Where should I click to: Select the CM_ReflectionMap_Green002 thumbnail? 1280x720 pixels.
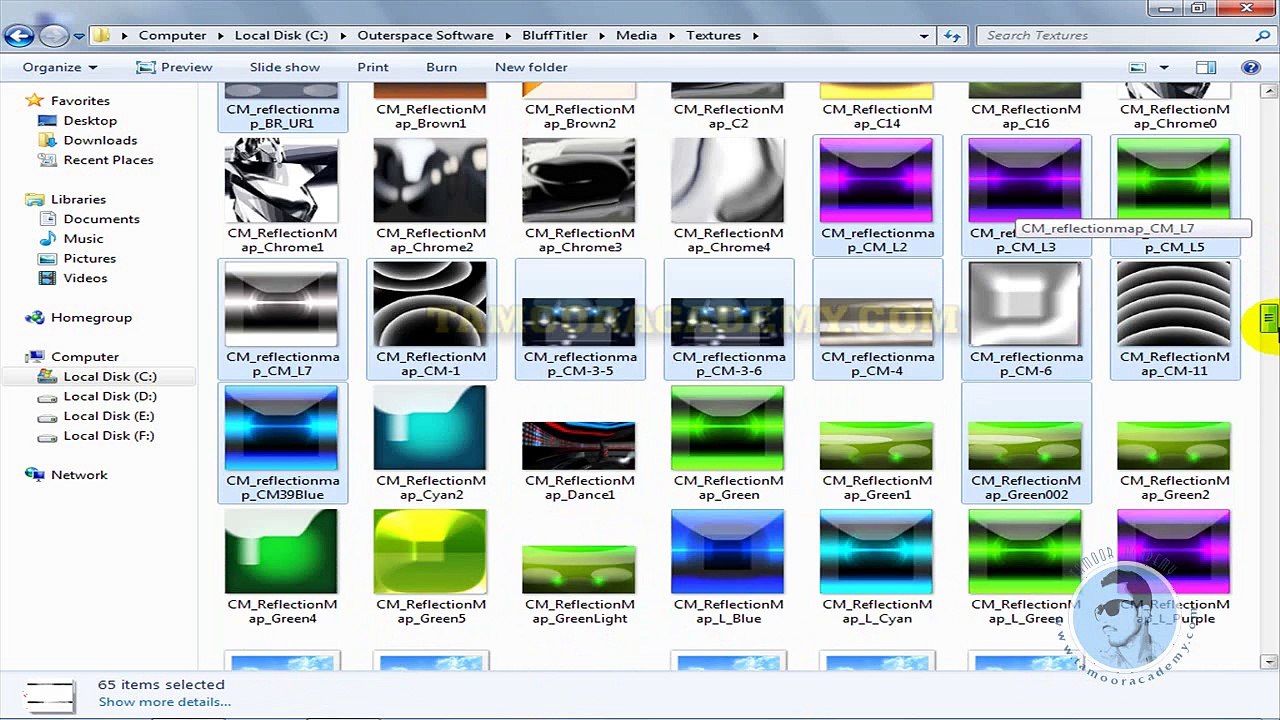[1025, 446]
